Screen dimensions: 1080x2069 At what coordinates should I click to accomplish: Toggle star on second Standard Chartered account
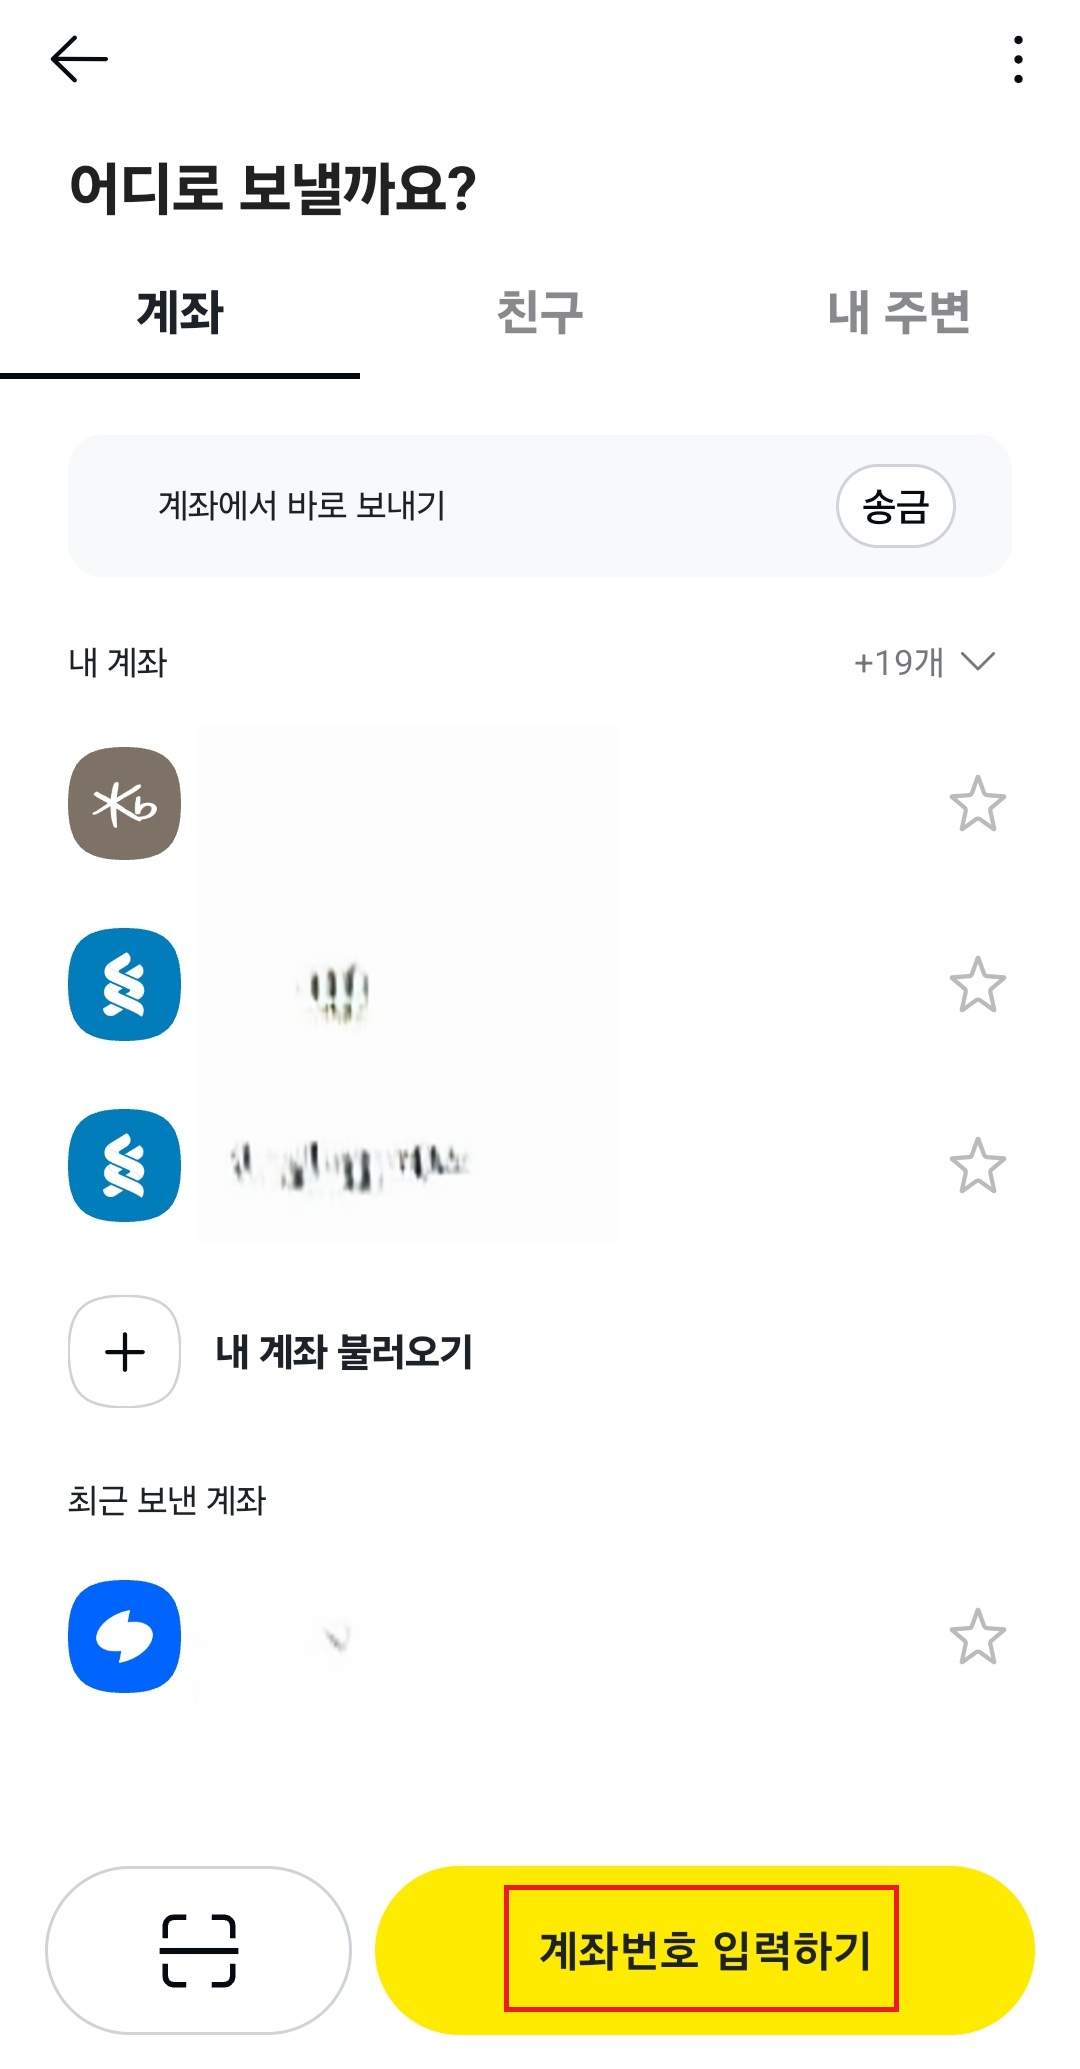coord(977,1166)
